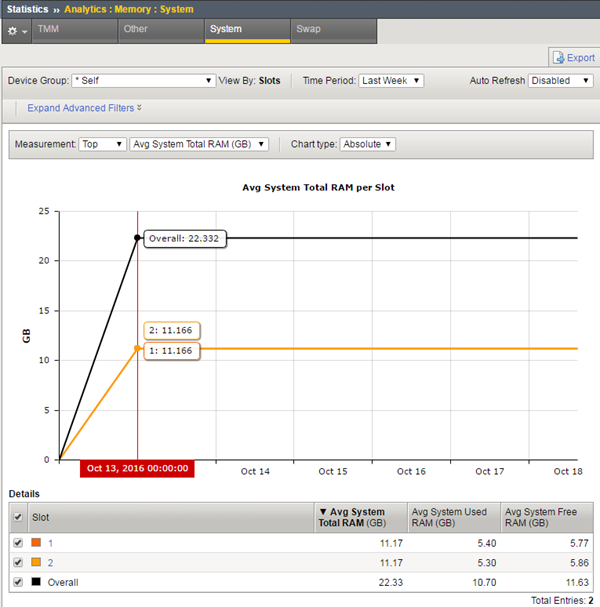The height and width of the screenshot is (607, 600).
Task: Open the Auto Refresh dropdown
Action: (561, 81)
